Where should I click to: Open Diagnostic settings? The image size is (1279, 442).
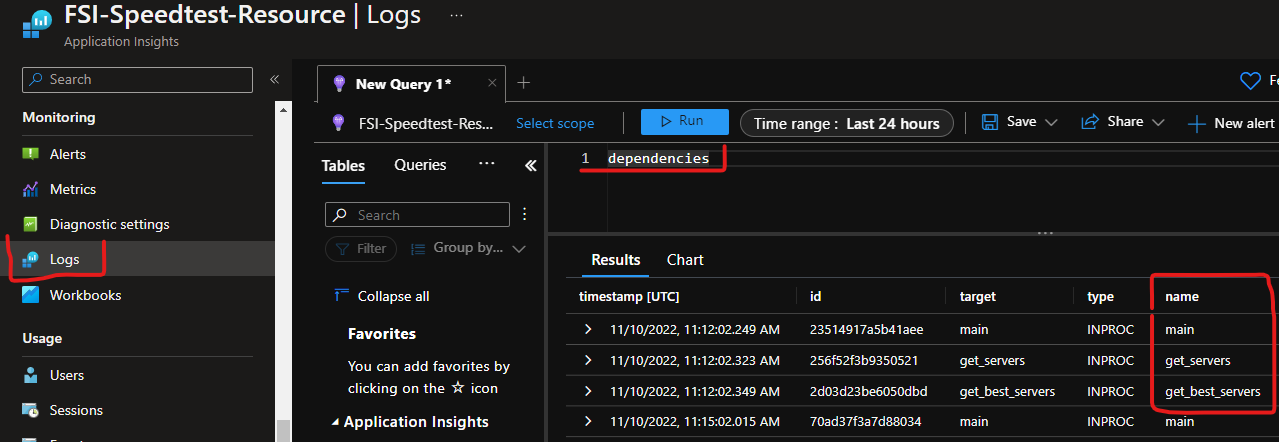coord(109,224)
